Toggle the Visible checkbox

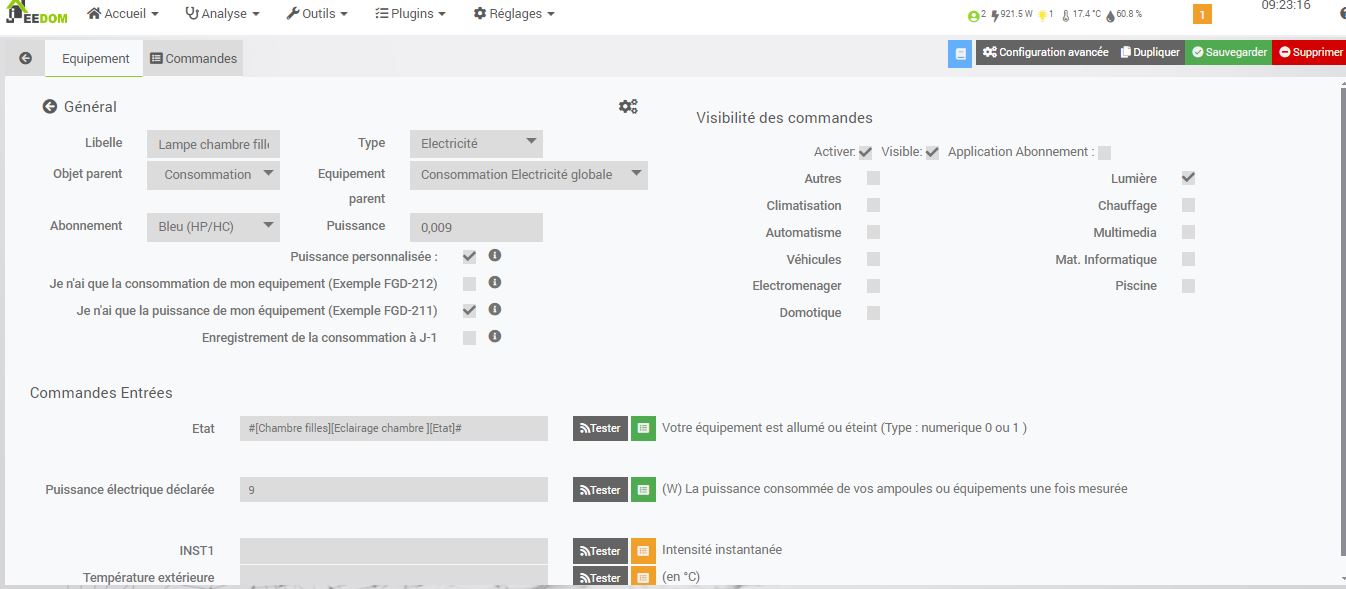(932, 153)
